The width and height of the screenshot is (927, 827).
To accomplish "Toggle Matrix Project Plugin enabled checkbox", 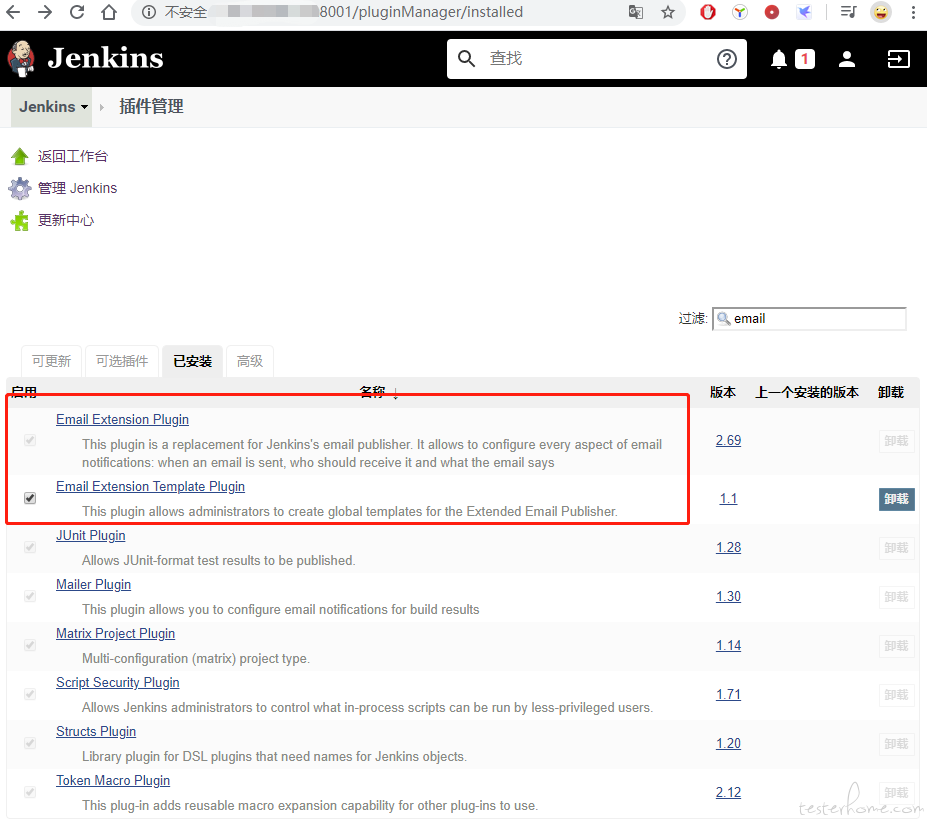I will pos(30,646).
